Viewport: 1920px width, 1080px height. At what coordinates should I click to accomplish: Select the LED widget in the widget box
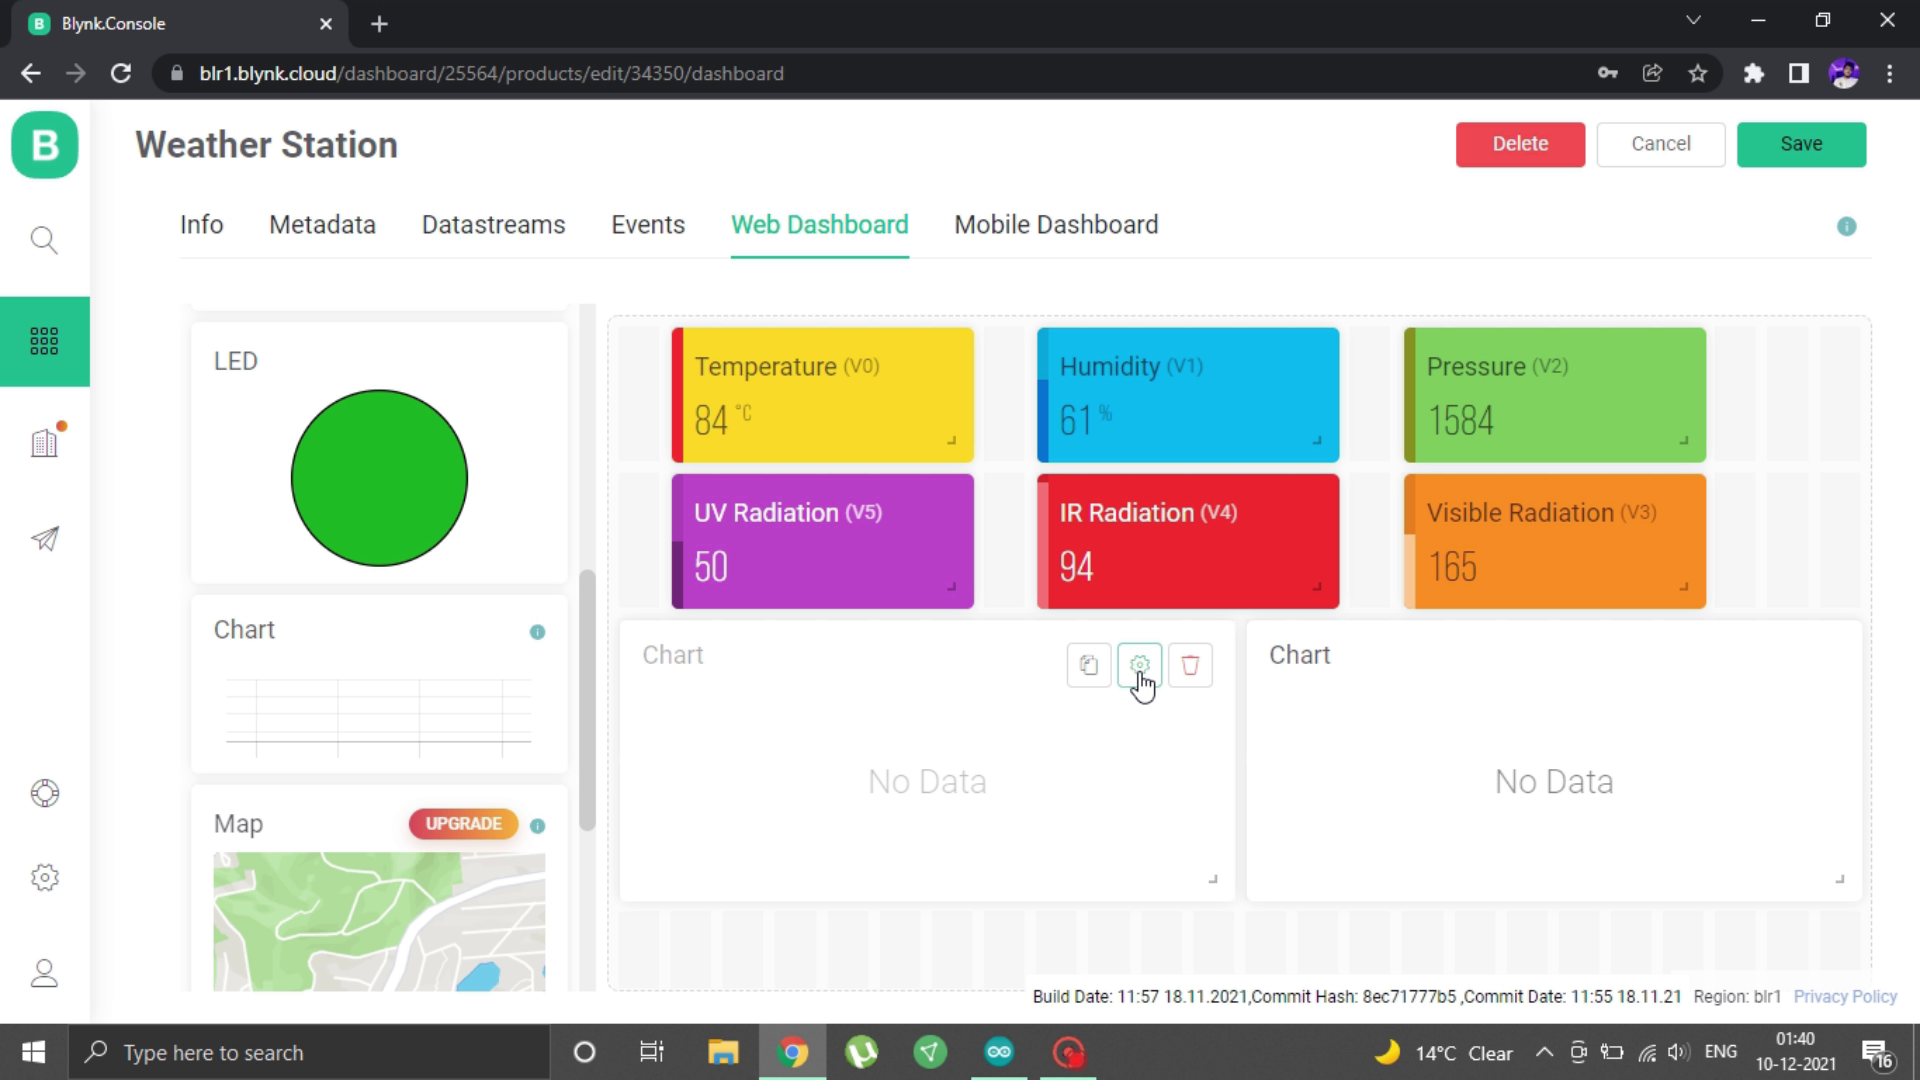[379, 453]
